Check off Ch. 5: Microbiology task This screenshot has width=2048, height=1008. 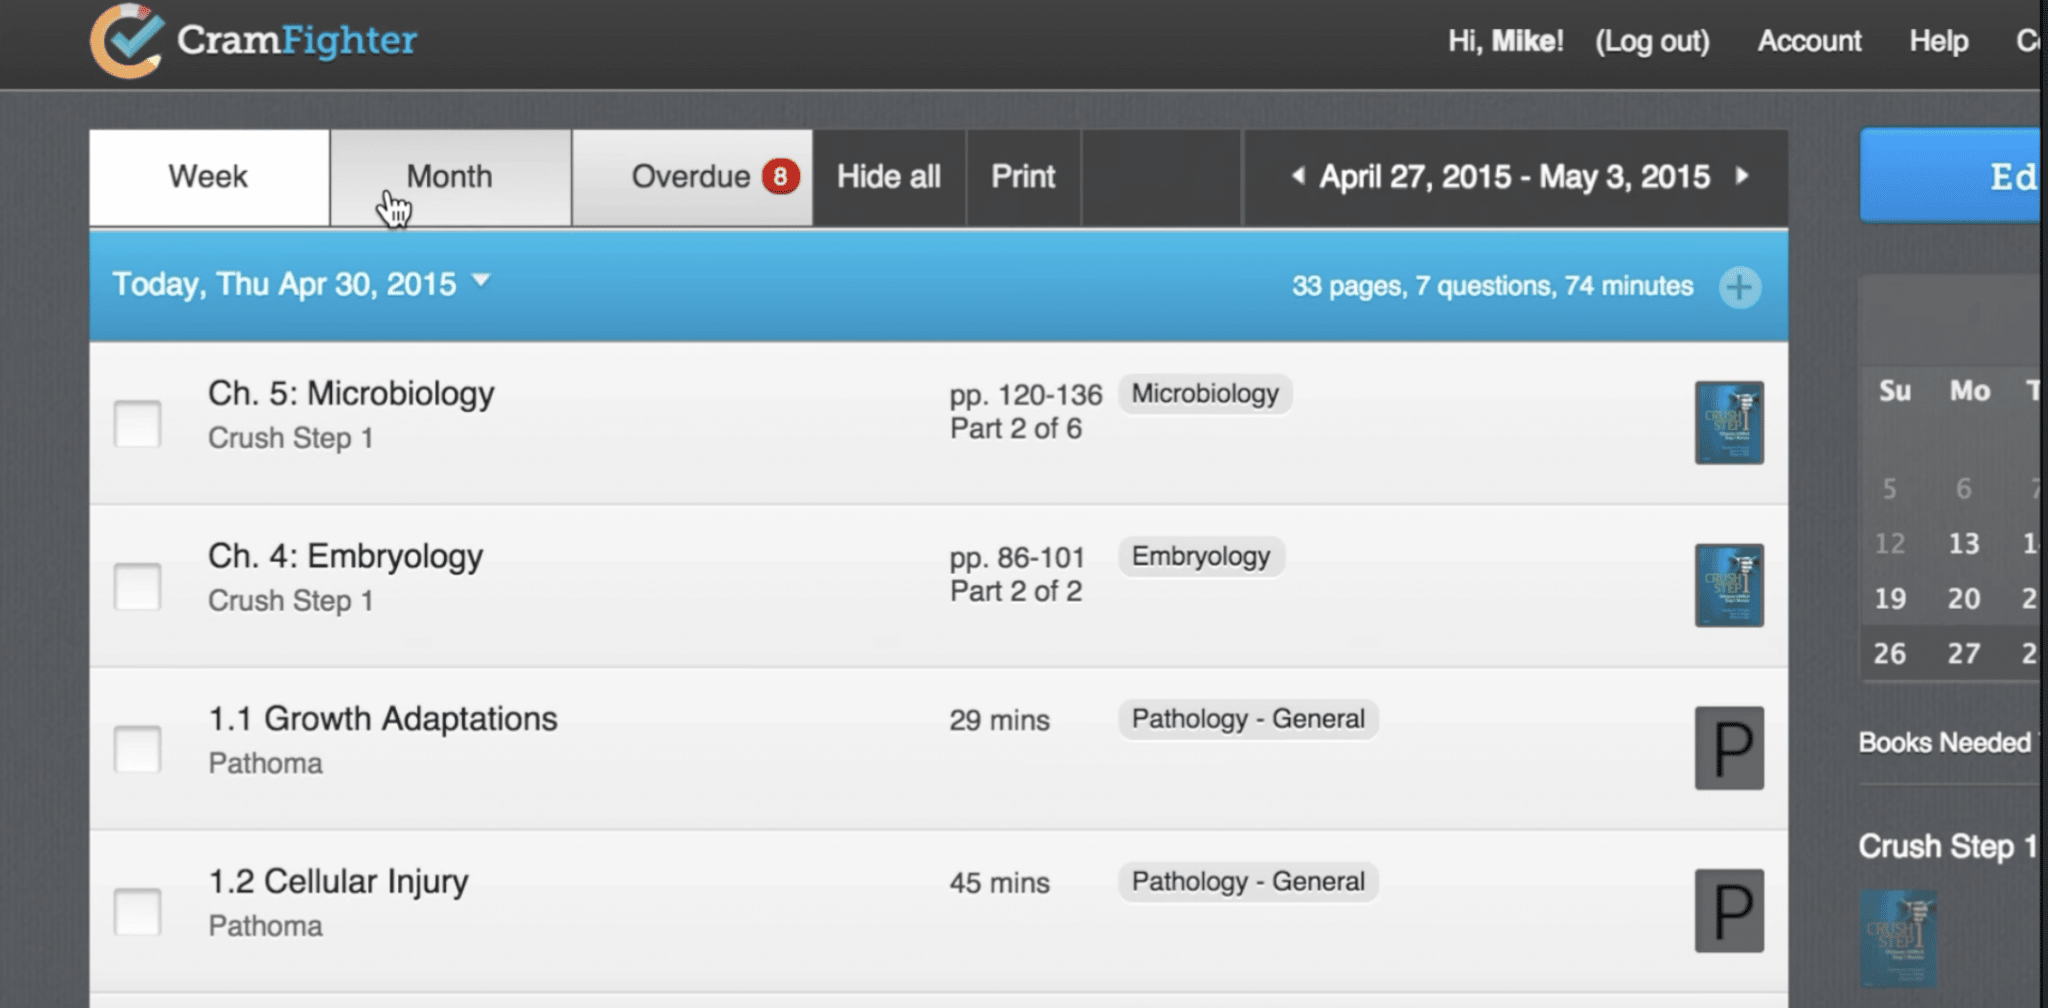click(137, 424)
